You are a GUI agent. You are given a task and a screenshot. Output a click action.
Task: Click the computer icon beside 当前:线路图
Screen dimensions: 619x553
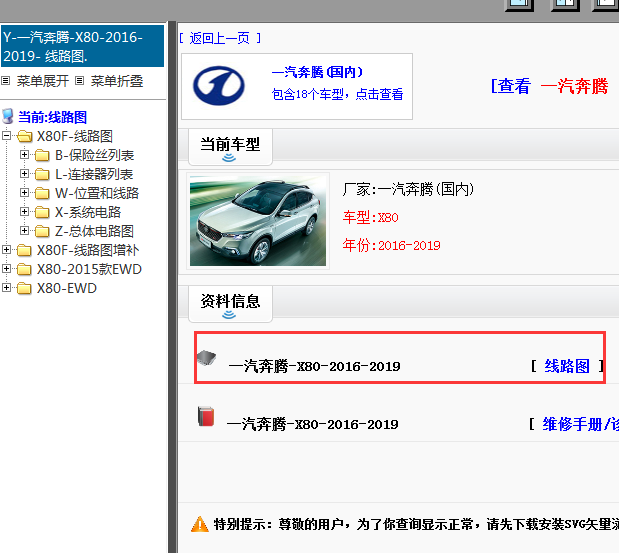pyautogui.click(x=8, y=117)
